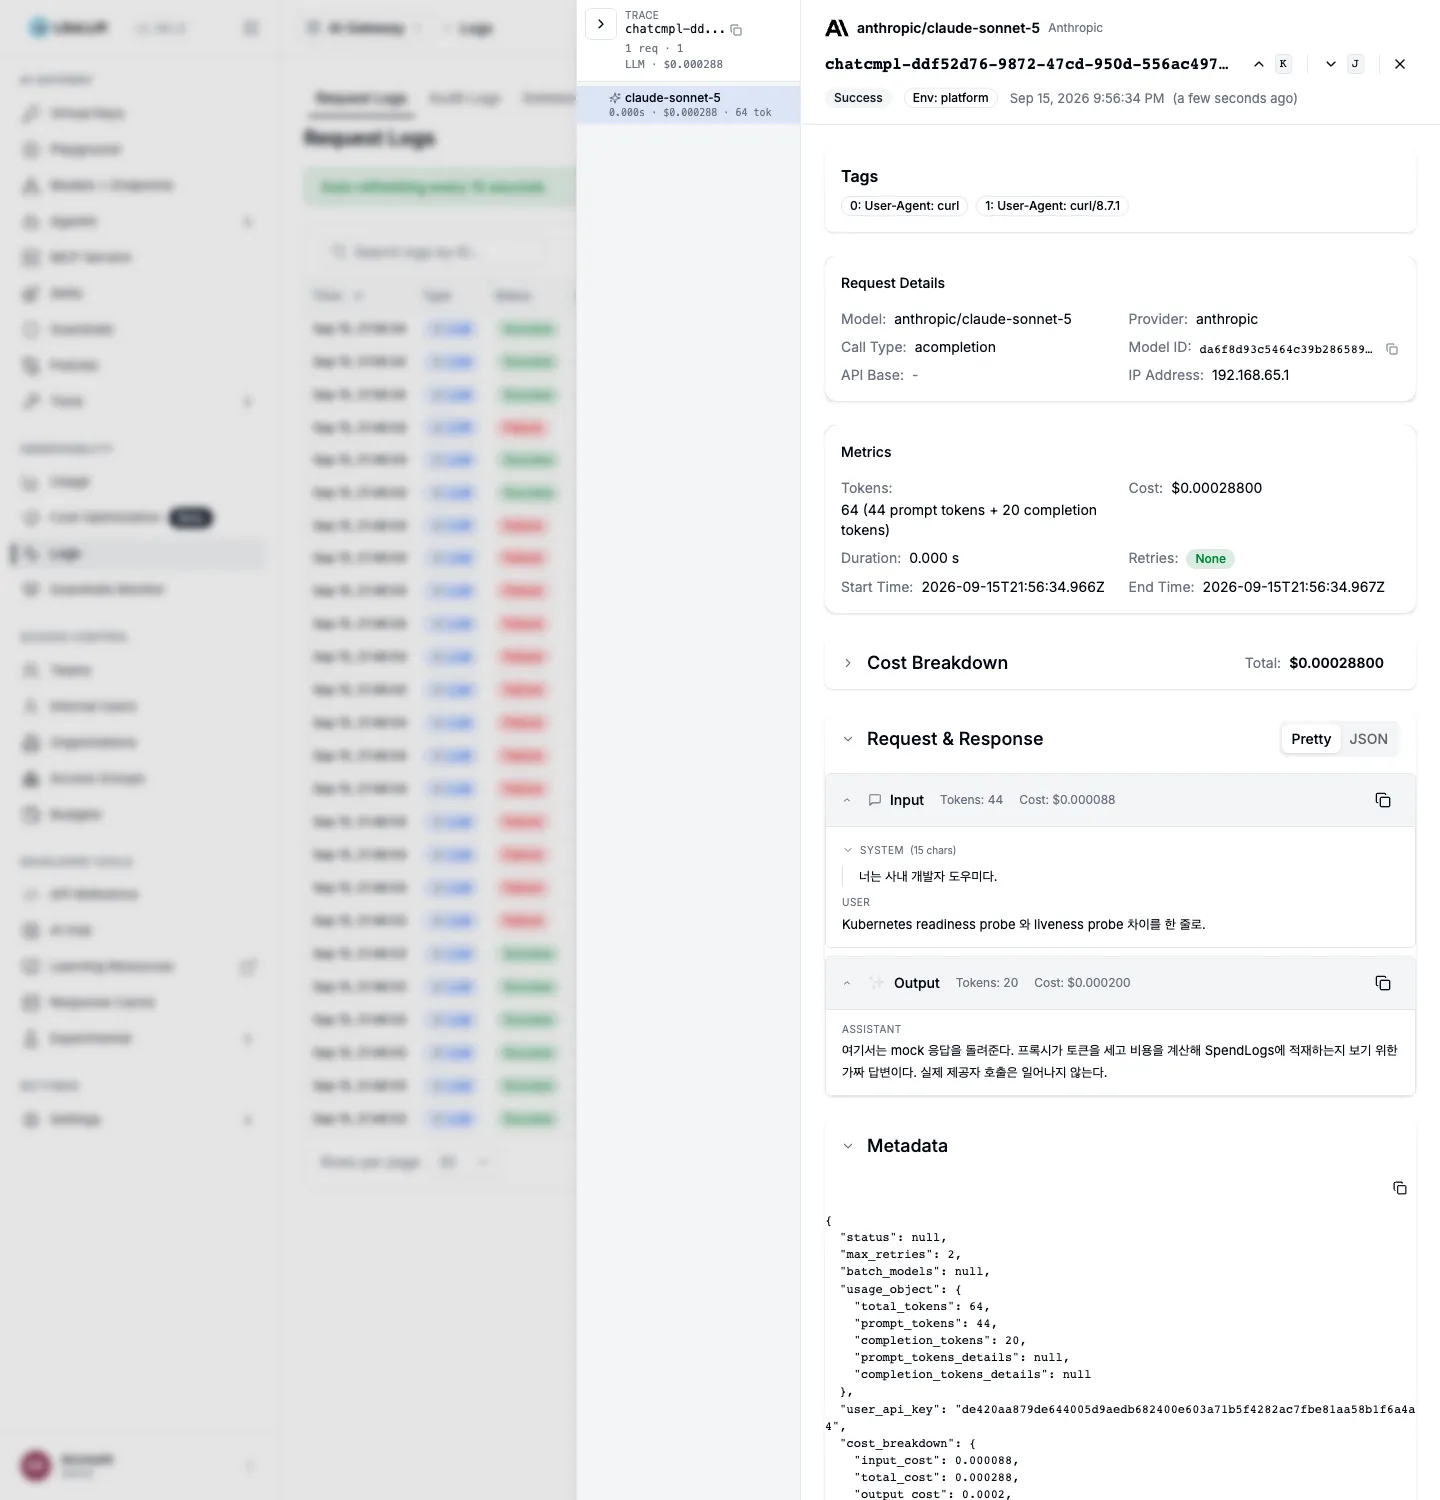Viewport: 1440px width, 1500px height.
Task: Click the assistant response text mentioning SpendLogs
Action: pyautogui.click(x=1120, y=1061)
